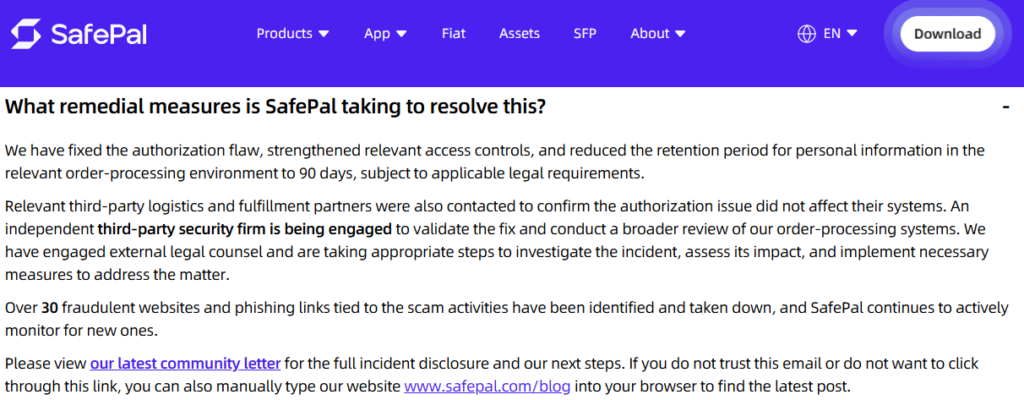
Task: Click the caret next to About
Action: click(680, 34)
